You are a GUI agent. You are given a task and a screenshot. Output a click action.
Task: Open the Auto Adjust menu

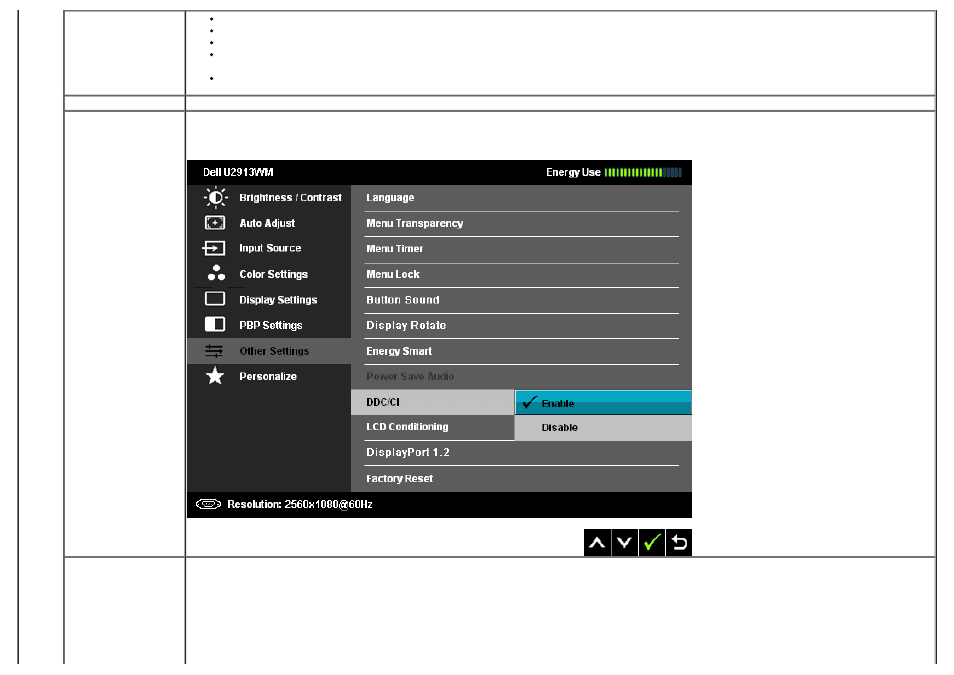coord(270,223)
